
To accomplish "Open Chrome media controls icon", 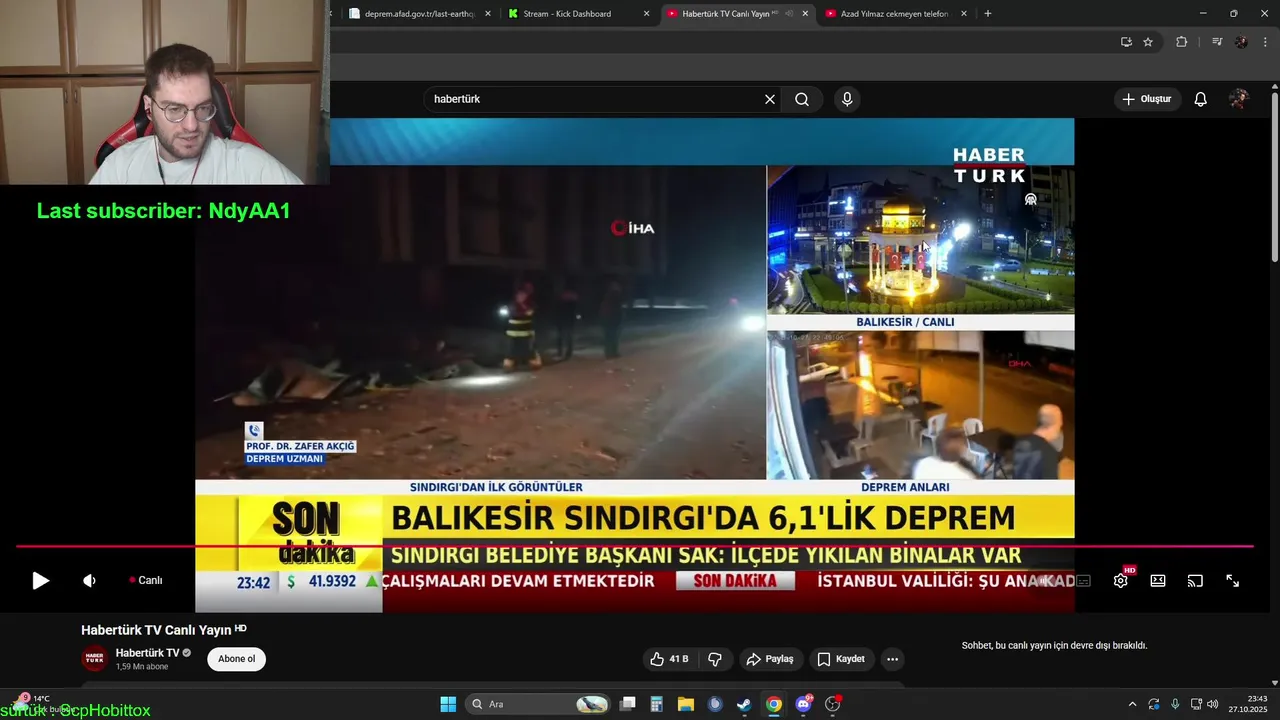I will click(x=1217, y=42).
